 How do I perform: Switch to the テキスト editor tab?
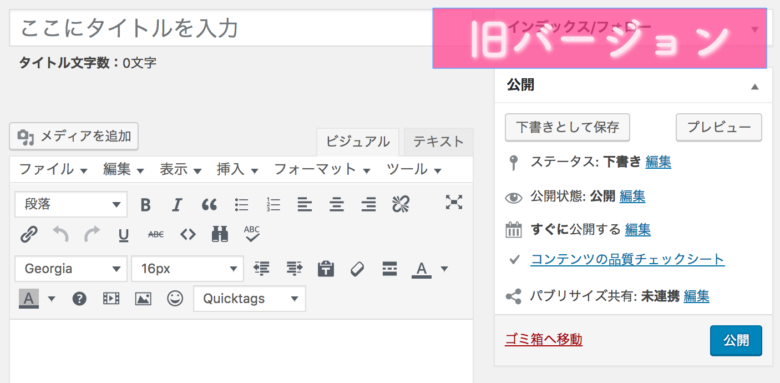[x=438, y=142]
